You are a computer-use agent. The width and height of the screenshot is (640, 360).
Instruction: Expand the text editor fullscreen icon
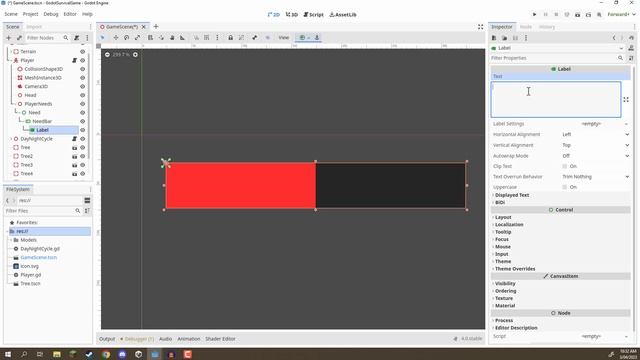pos(626,100)
